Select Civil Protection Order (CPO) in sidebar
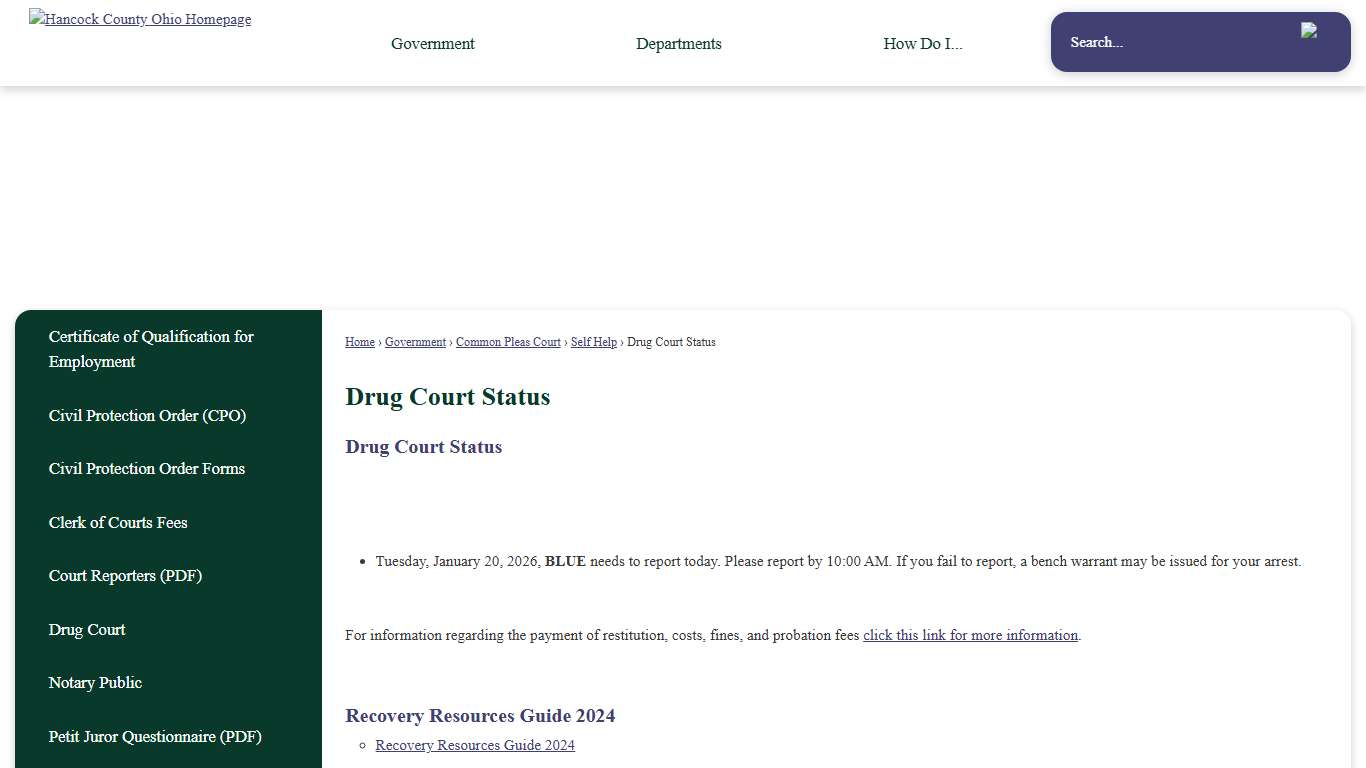Viewport: 1366px width, 768px height. (x=147, y=416)
